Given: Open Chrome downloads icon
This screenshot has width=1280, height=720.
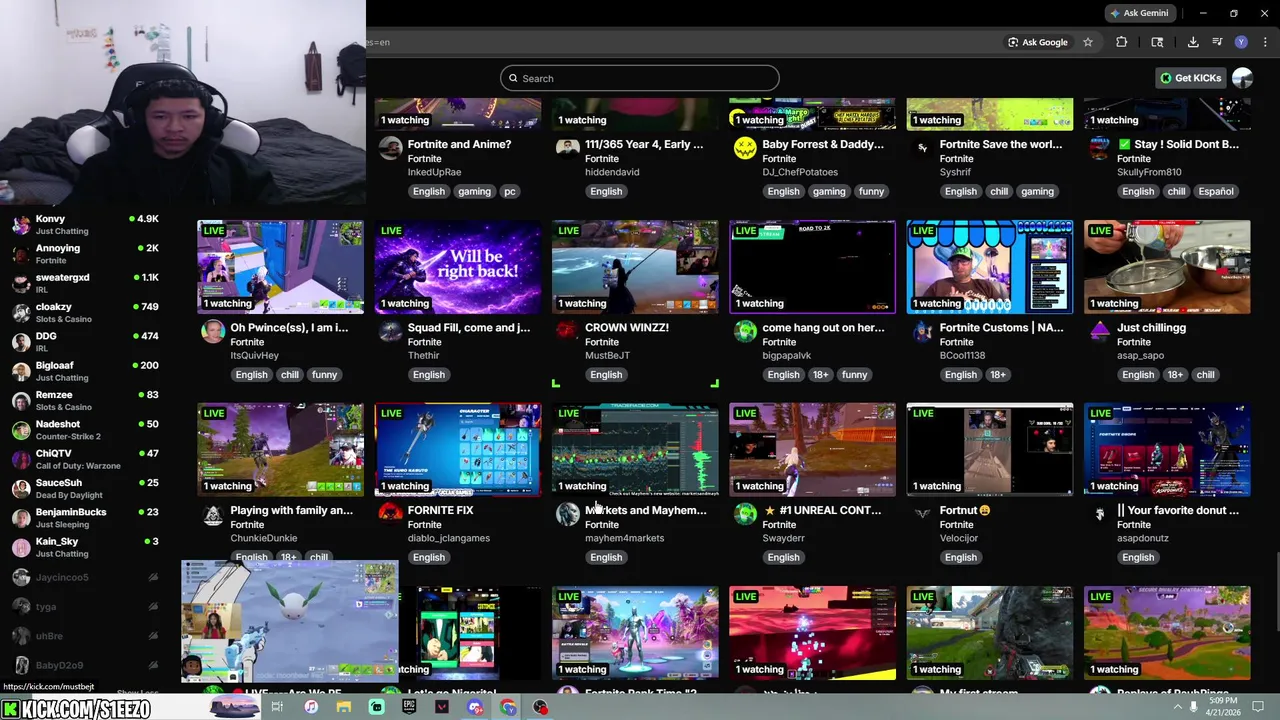Looking at the screenshot, I should point(1193,42).
